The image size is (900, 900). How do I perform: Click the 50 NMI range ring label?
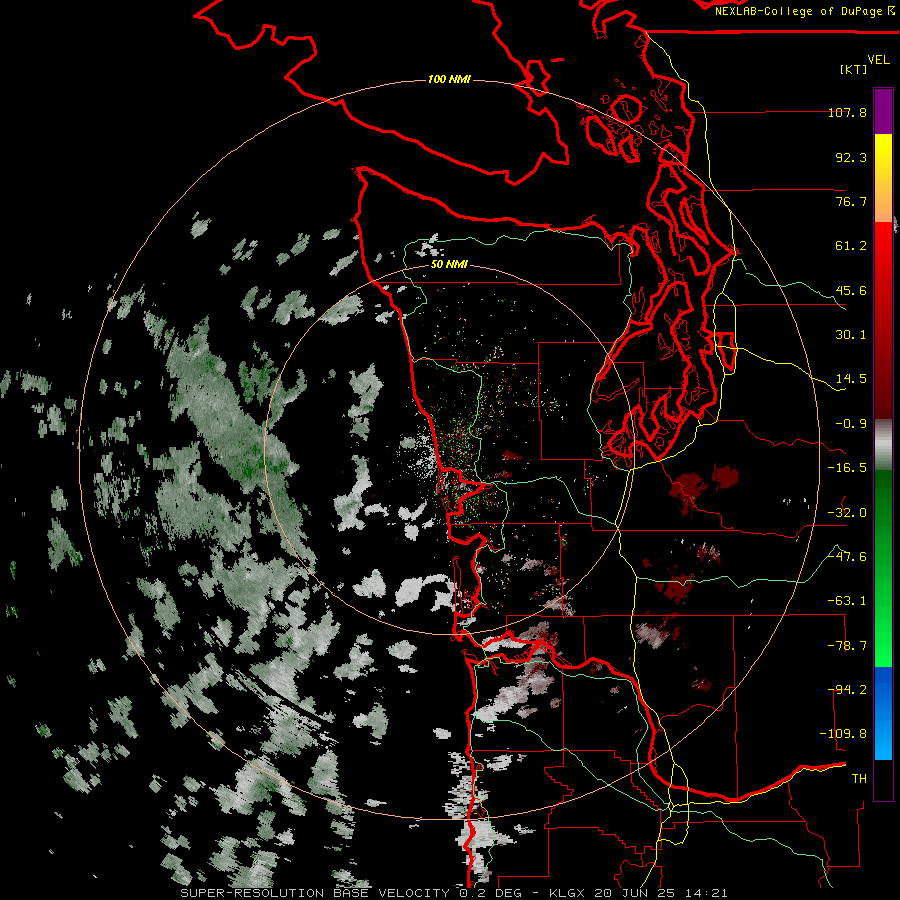(449, 264)
